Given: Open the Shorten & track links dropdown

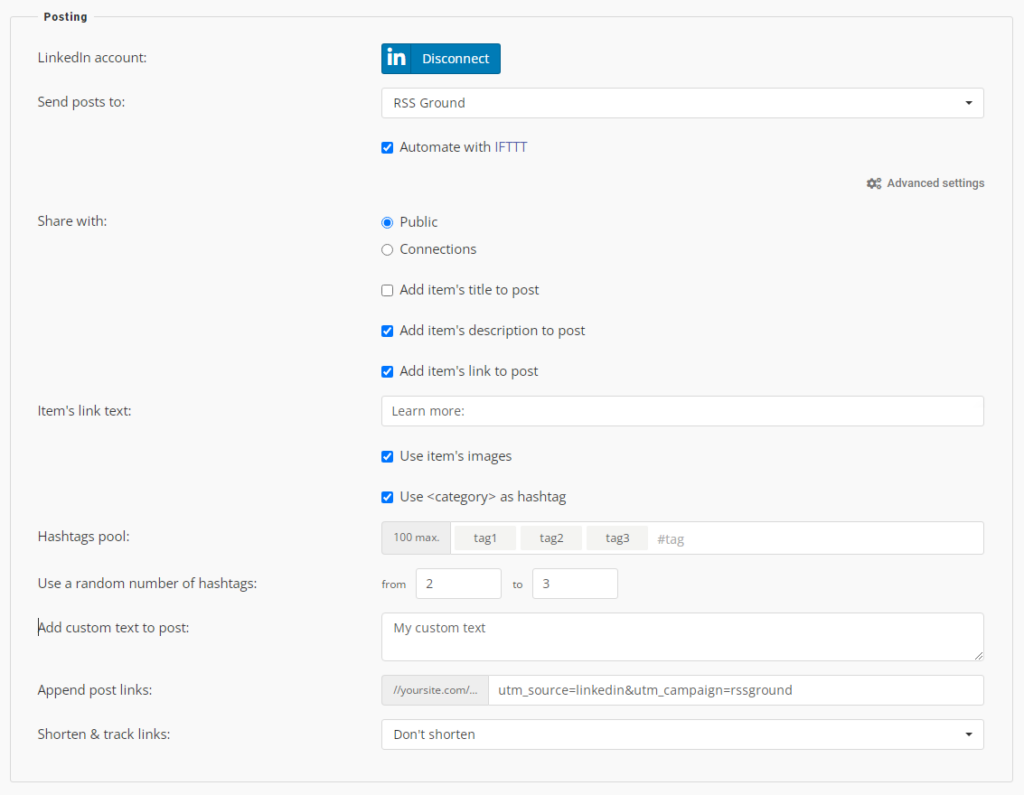Looking at the screenshot, I should [x=682, y=733].
